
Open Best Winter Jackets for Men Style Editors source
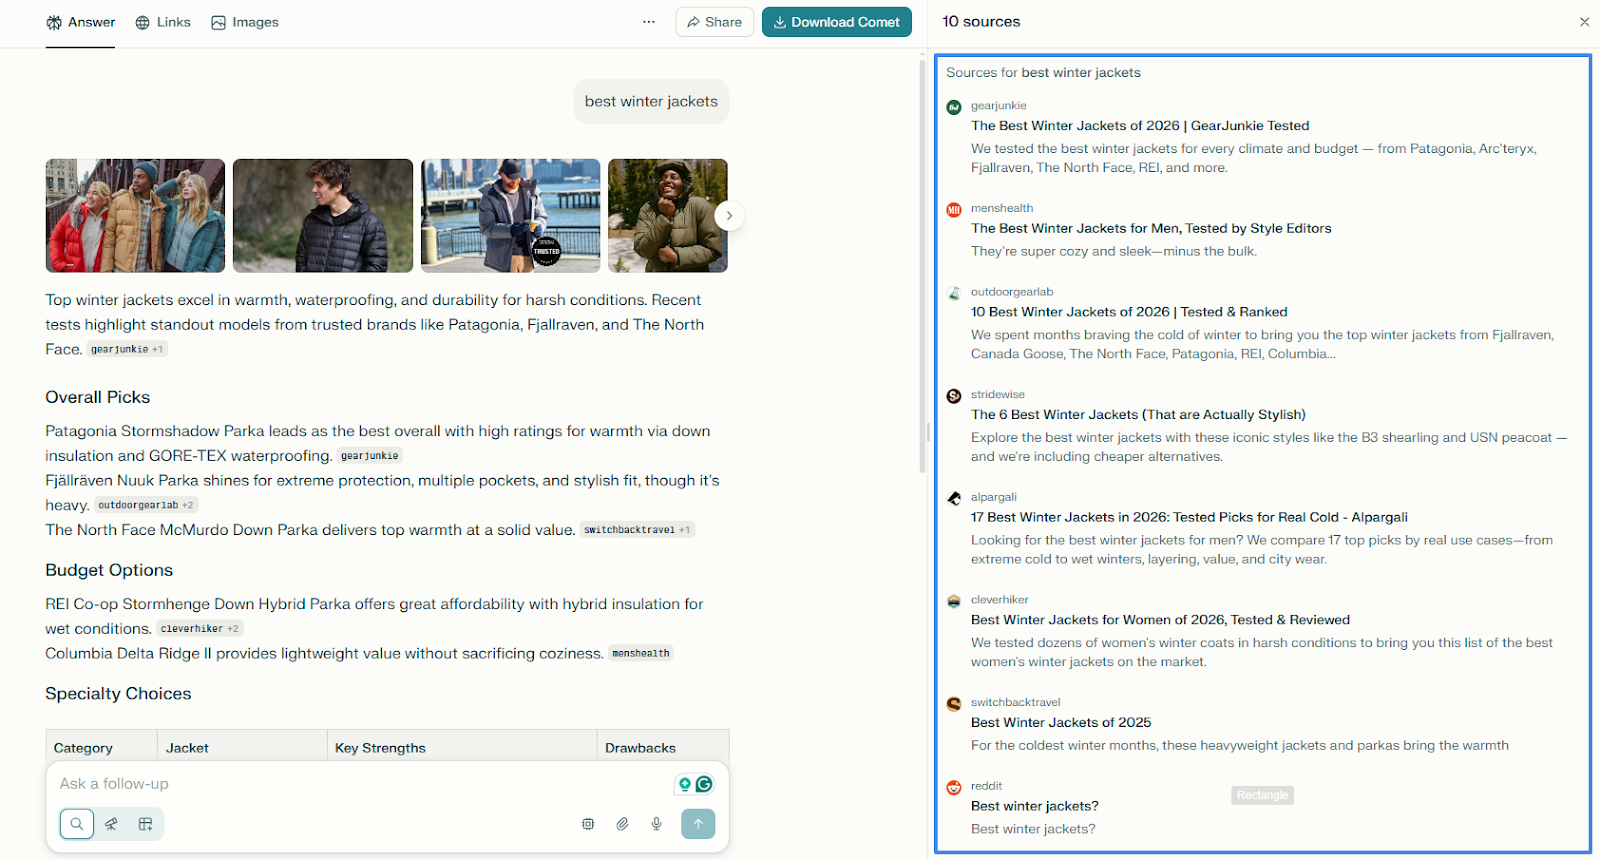(x=1151, y=229)
